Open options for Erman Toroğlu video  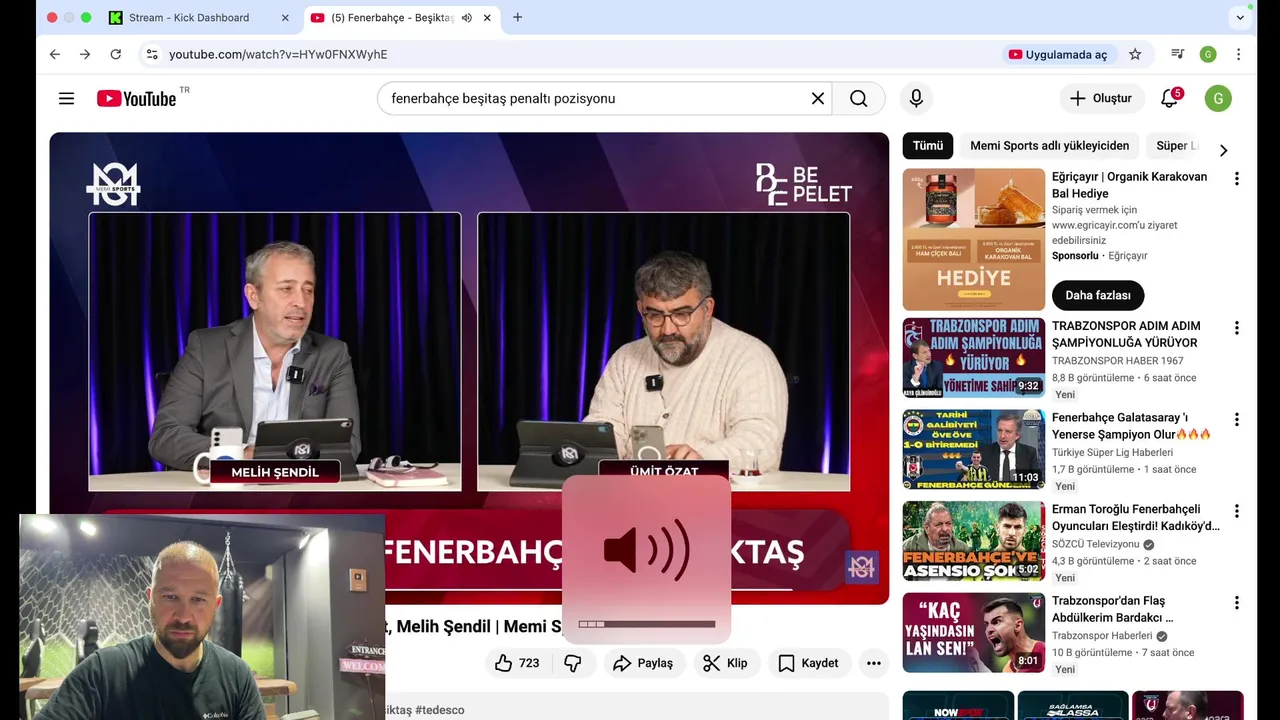pyautogui.click(x=1236, y=511)
